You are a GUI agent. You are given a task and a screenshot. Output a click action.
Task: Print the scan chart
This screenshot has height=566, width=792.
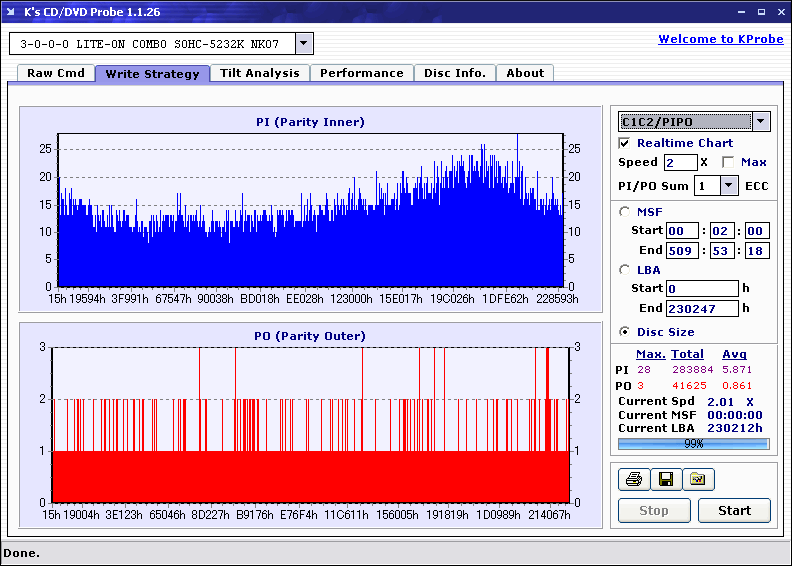point(633,480)
